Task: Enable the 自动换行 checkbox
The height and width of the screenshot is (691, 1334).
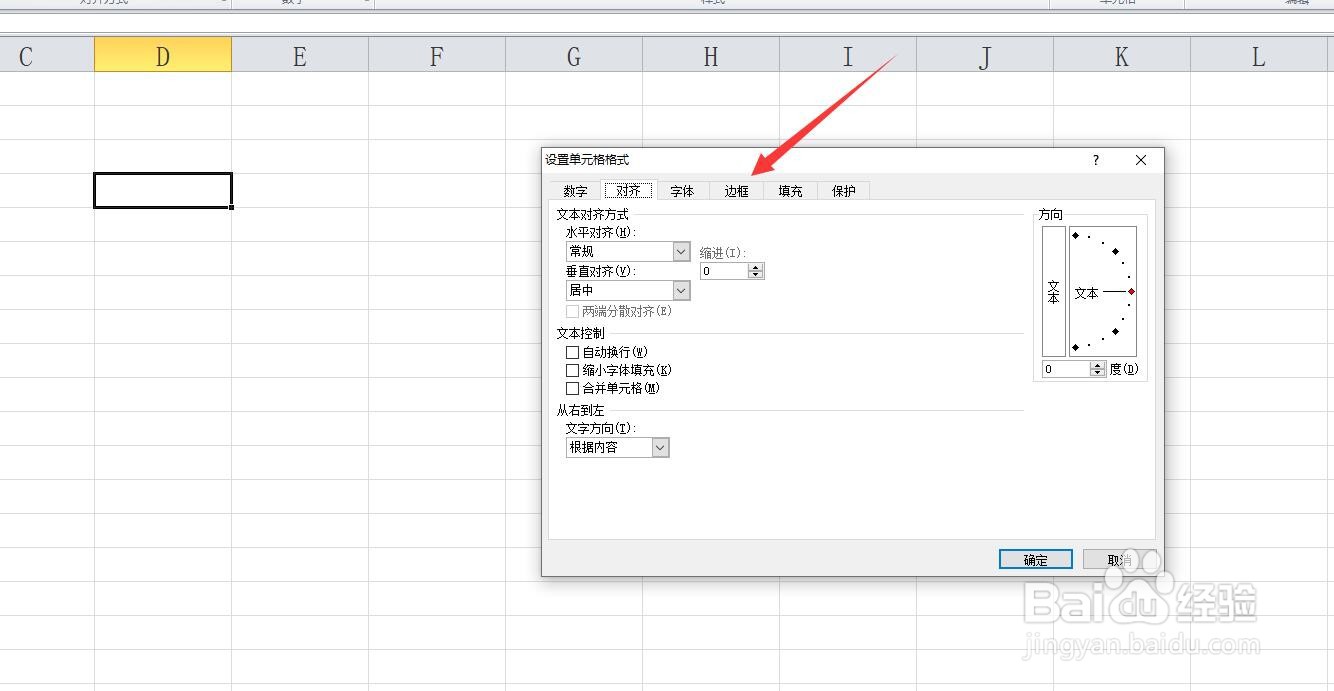Action: [x=572, y=352]
